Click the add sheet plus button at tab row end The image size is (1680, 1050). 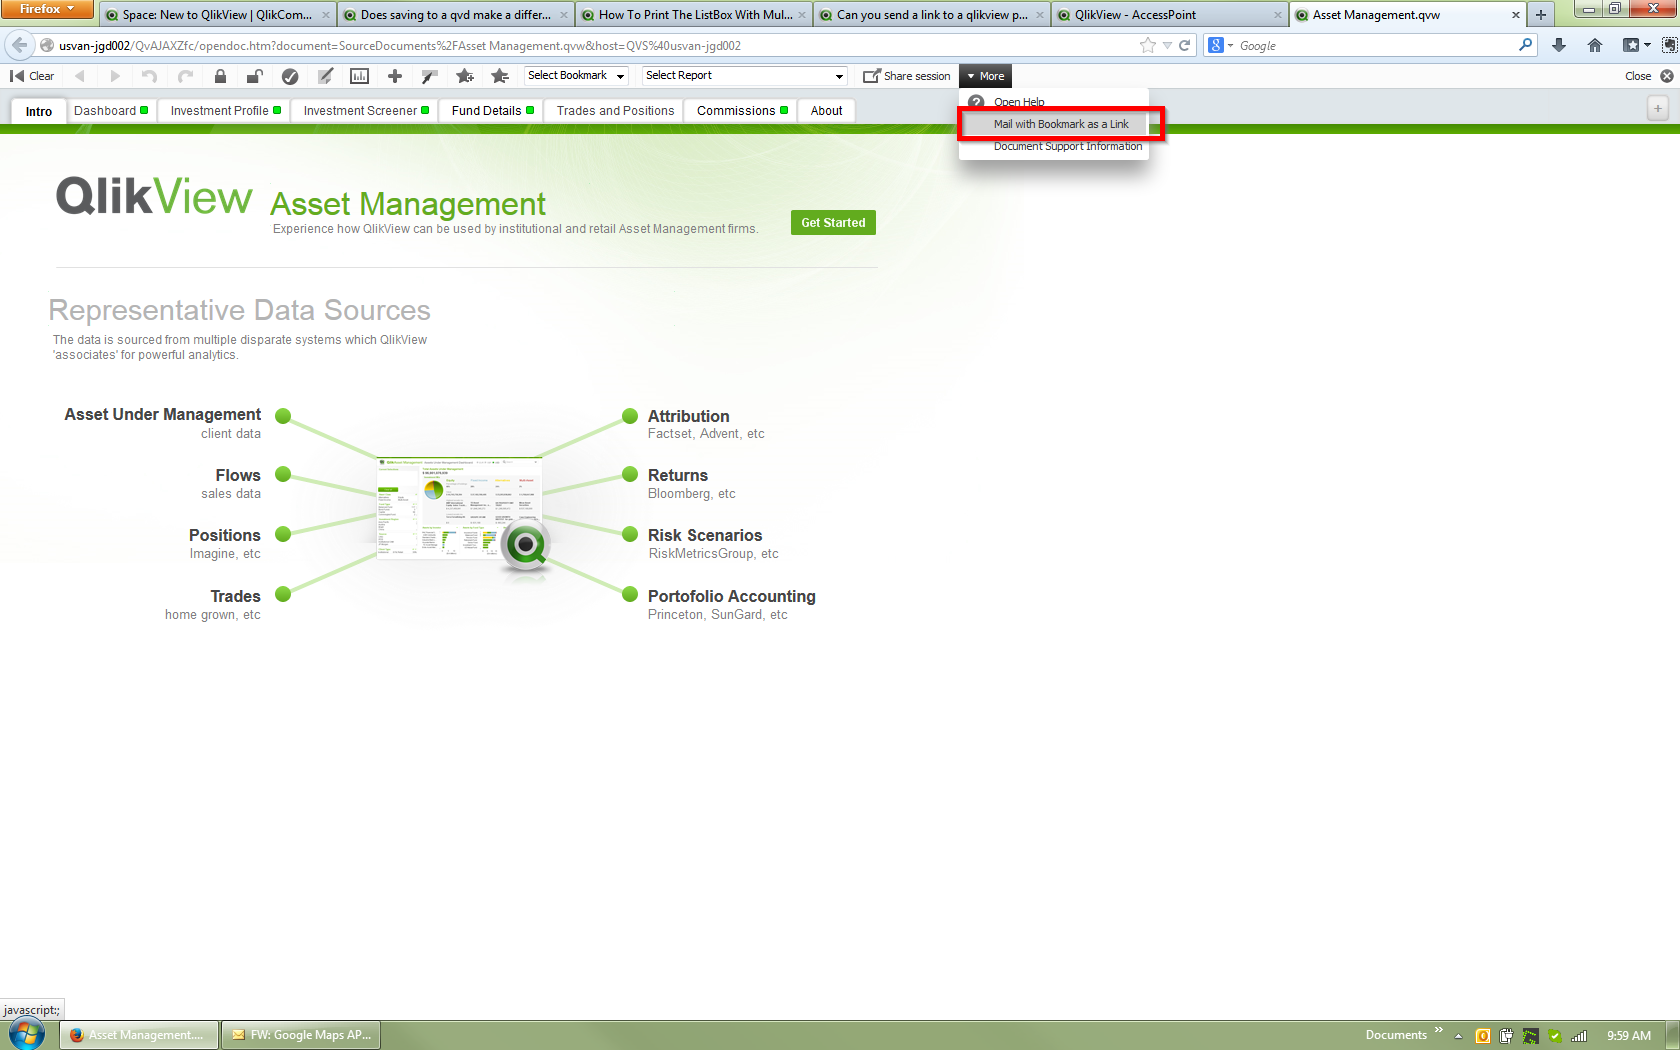tap(1658, 109)
